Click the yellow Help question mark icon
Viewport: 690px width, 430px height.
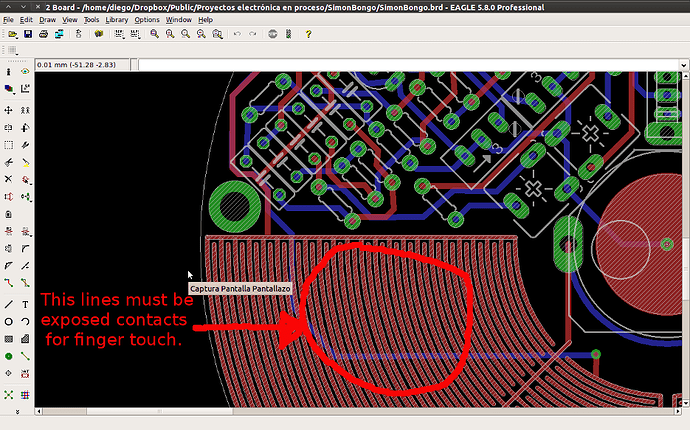[x=308, y=34]
